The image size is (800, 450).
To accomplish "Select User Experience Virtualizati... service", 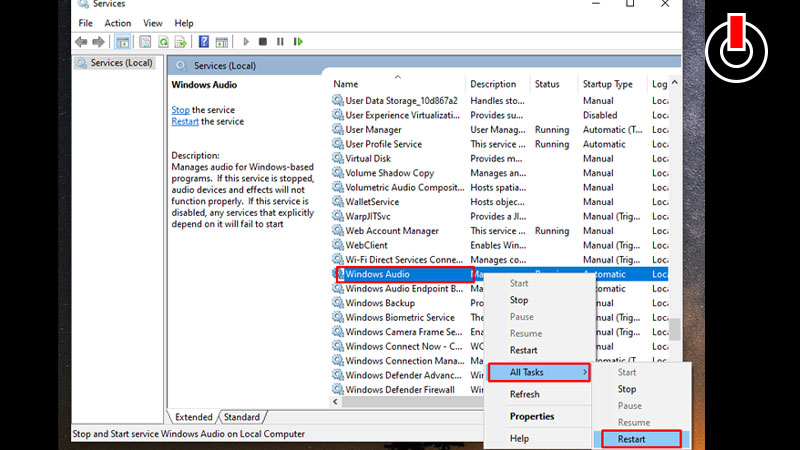I will [x=403, y=115].
